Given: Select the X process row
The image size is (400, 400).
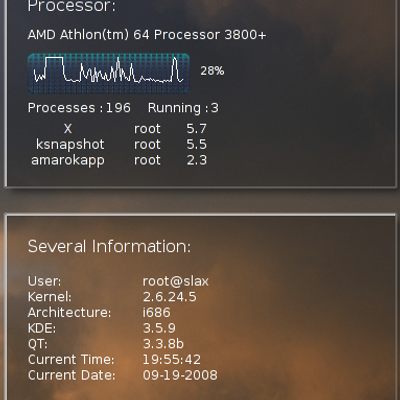Looking at the screenshot, I should click(119, 129).
